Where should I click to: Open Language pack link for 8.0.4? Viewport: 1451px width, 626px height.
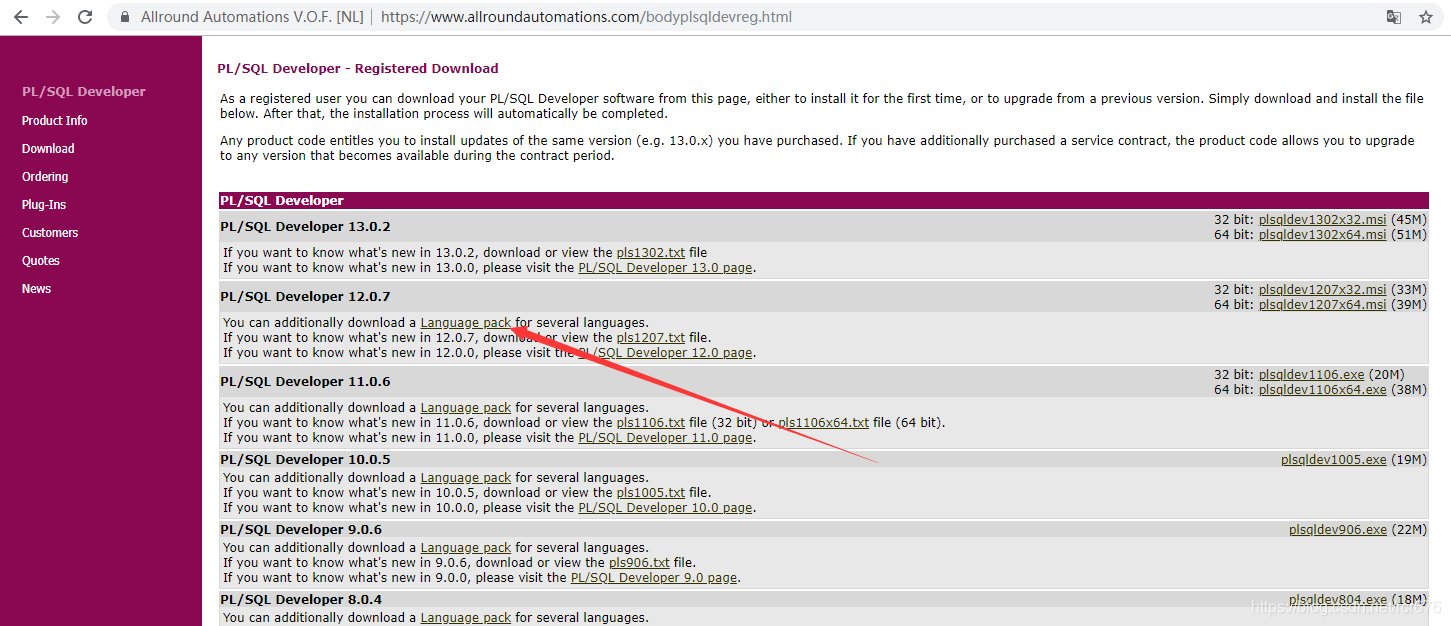(466, 618)
